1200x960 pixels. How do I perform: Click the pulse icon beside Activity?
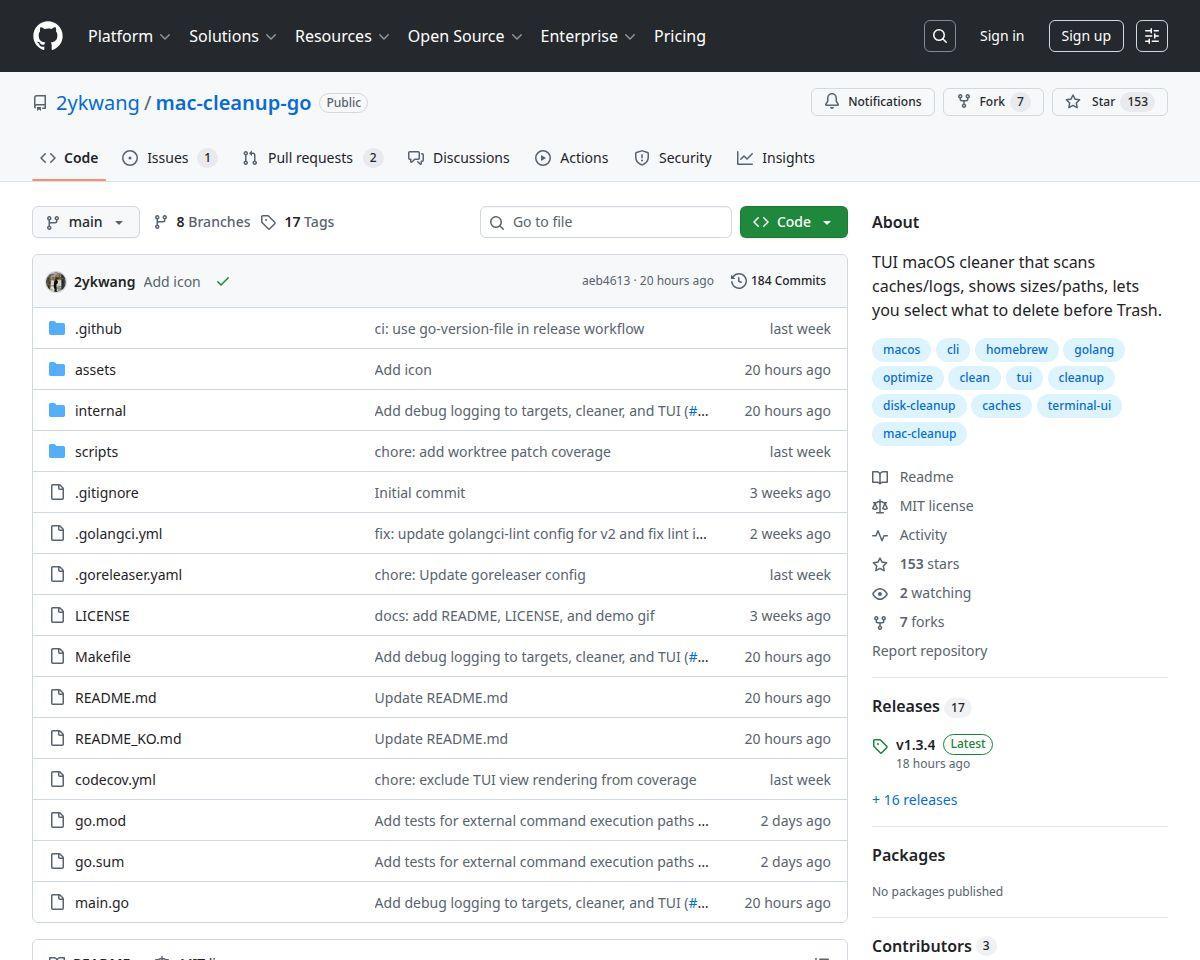coord(880,535)
